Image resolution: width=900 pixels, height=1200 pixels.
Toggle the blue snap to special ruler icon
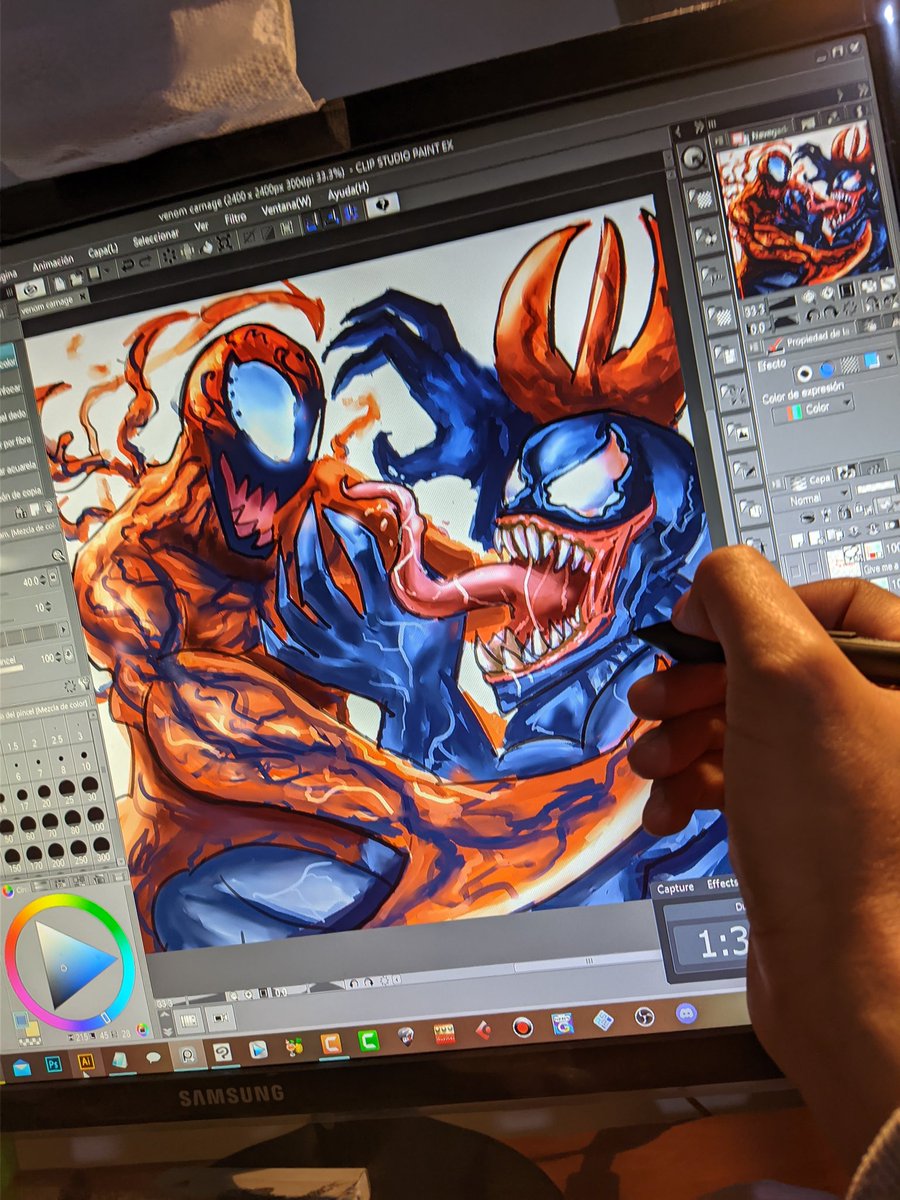[x=331, y=217]
